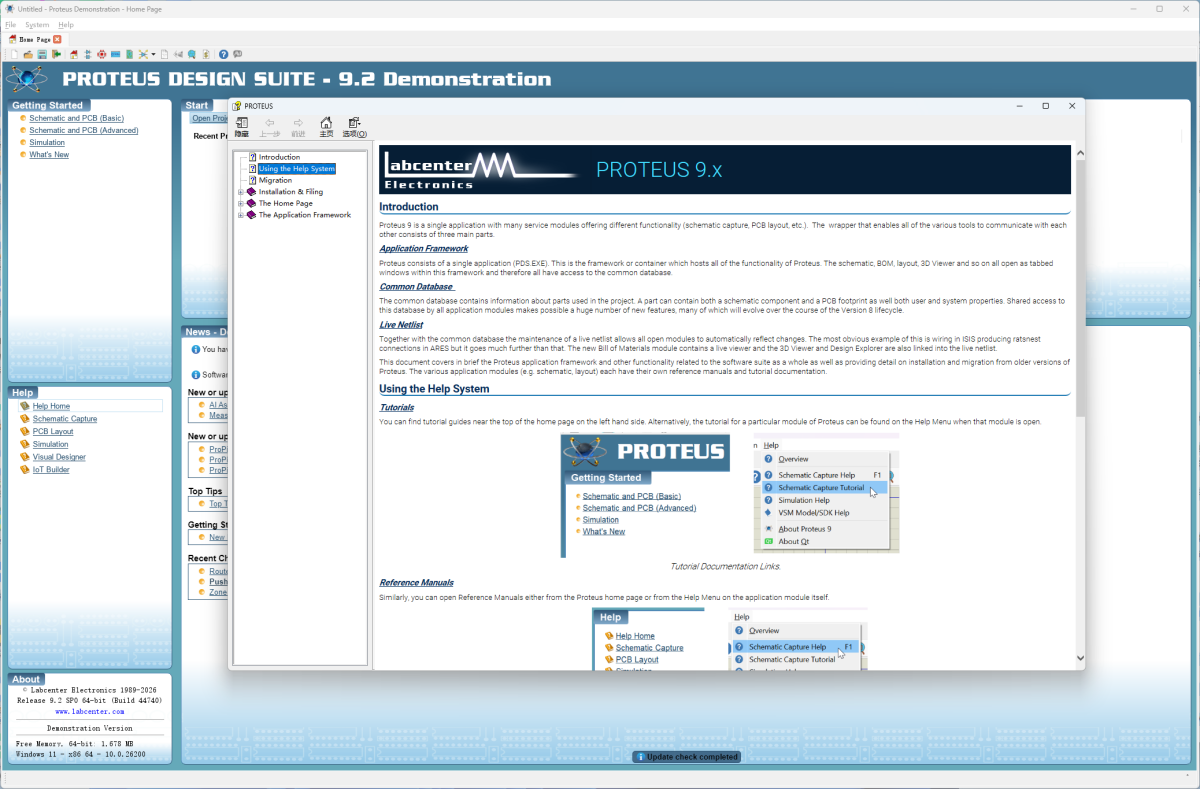
Task: Click Installation & Filing book label
Action: coord(290,192)
